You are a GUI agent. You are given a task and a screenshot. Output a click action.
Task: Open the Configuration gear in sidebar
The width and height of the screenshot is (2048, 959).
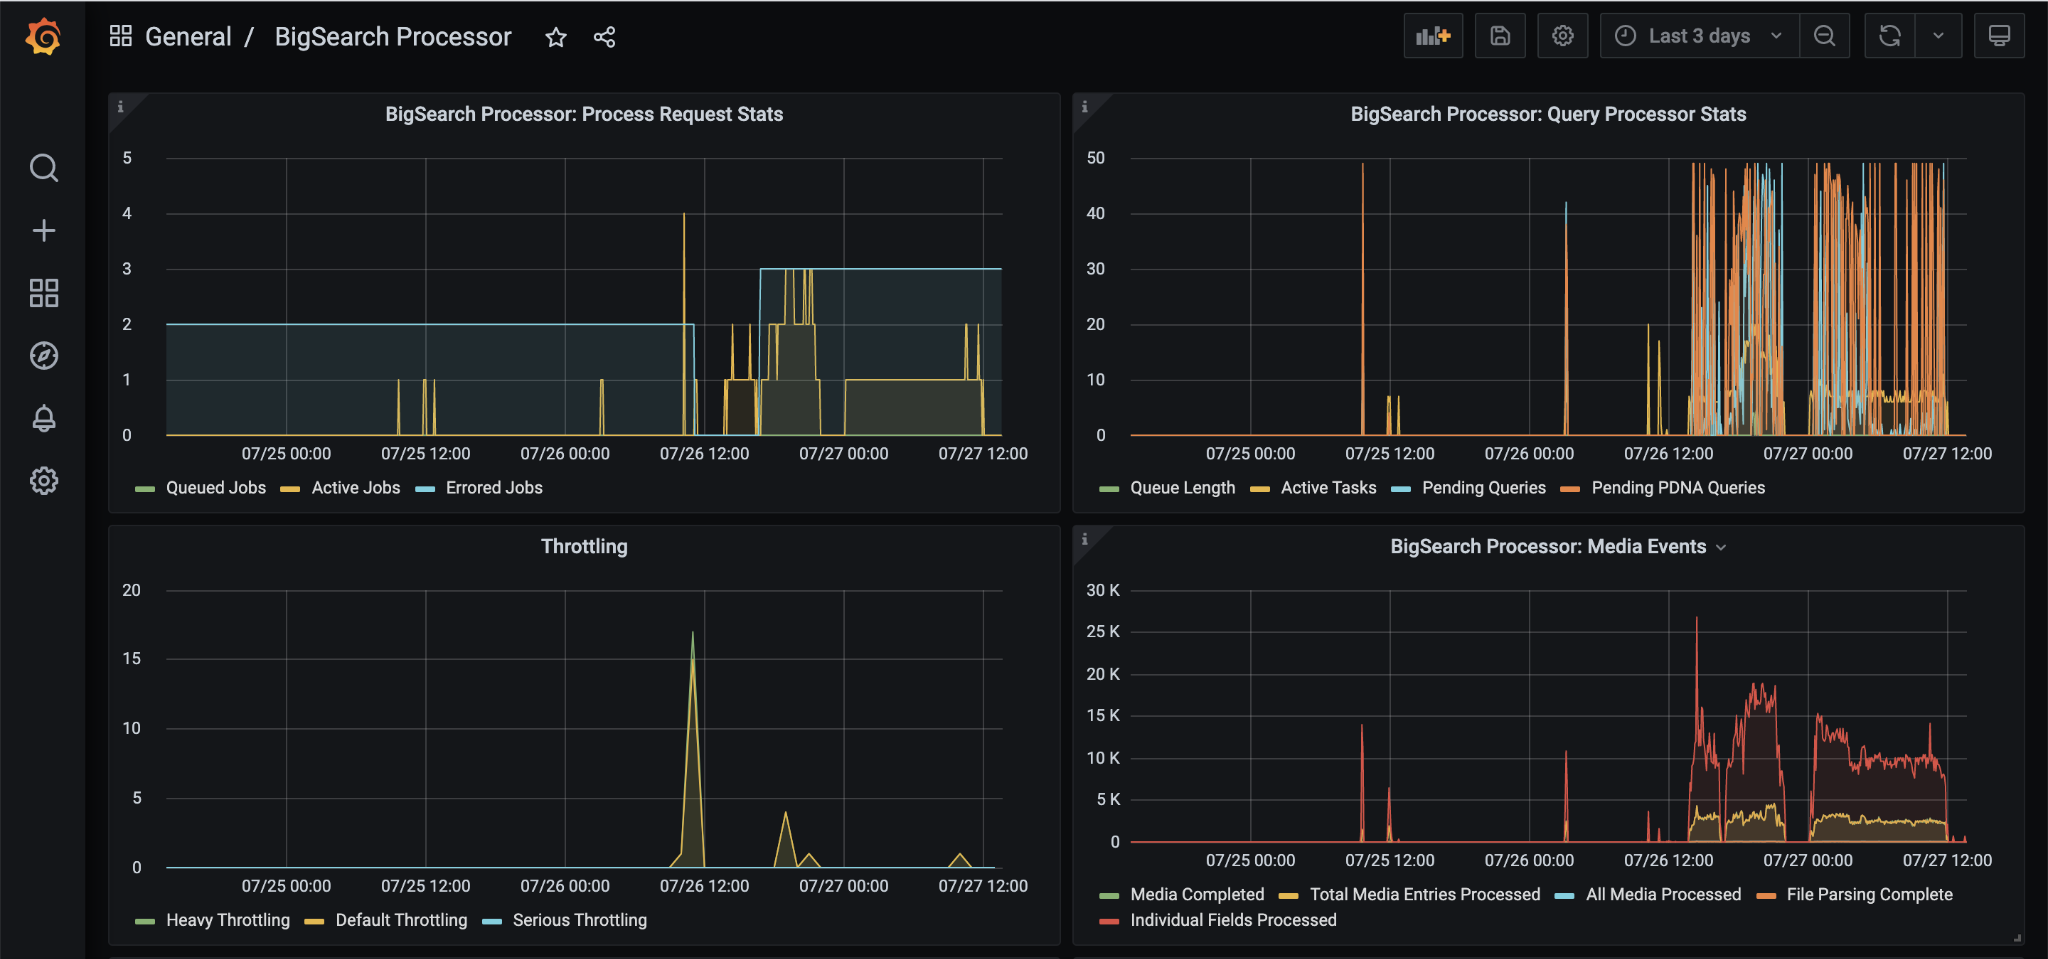coord(43,481)
